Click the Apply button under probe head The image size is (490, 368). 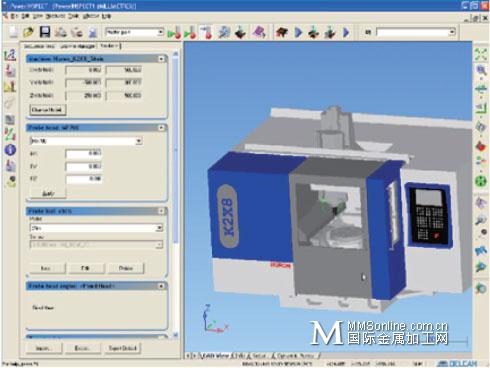tap(48, 193)
